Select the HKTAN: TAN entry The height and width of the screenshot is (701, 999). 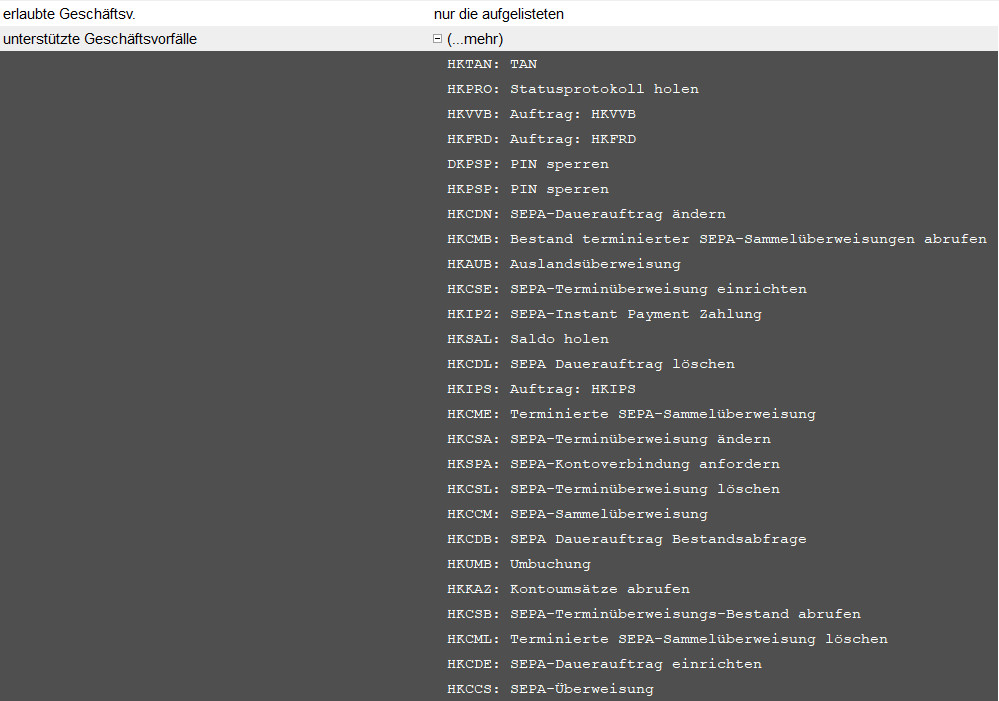pos(492,64)
